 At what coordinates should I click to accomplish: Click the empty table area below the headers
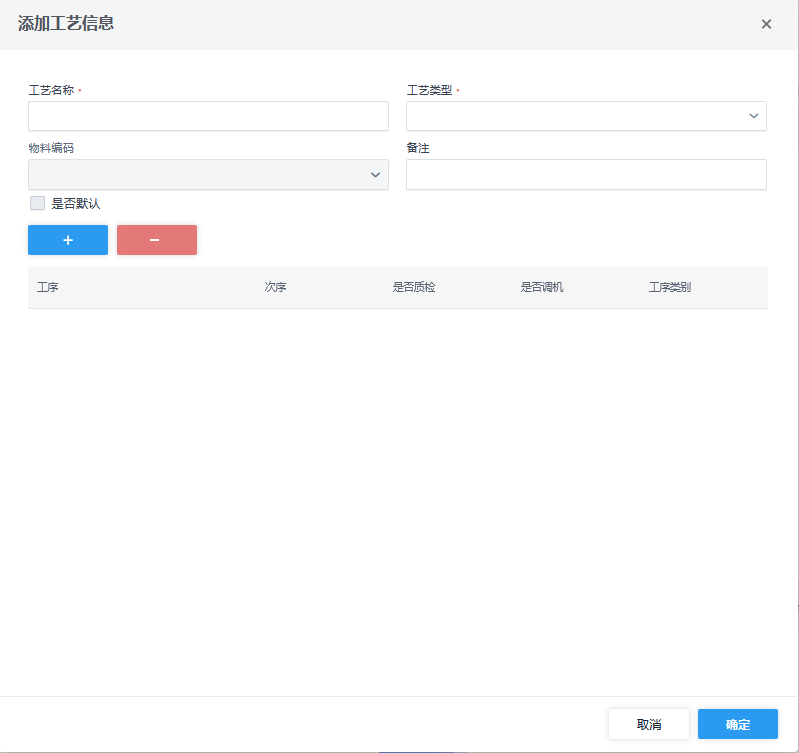[x=398, y=480]
